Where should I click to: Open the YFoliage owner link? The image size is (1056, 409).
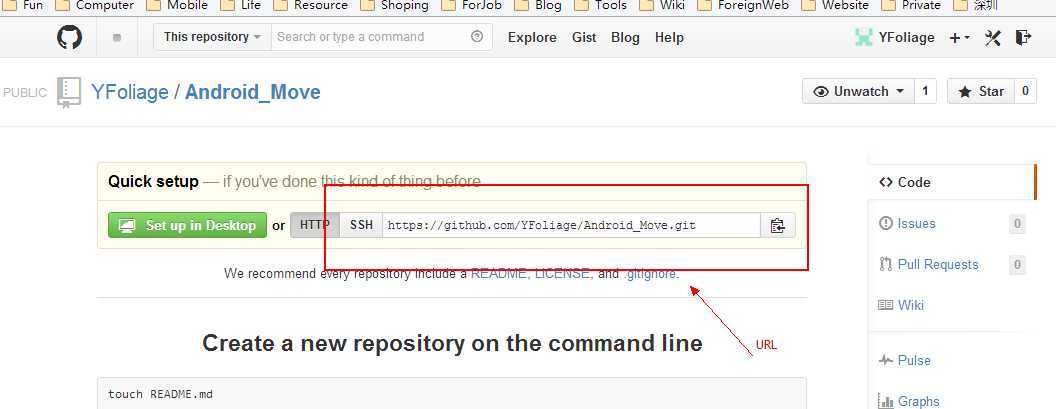[x=130, y=92]
